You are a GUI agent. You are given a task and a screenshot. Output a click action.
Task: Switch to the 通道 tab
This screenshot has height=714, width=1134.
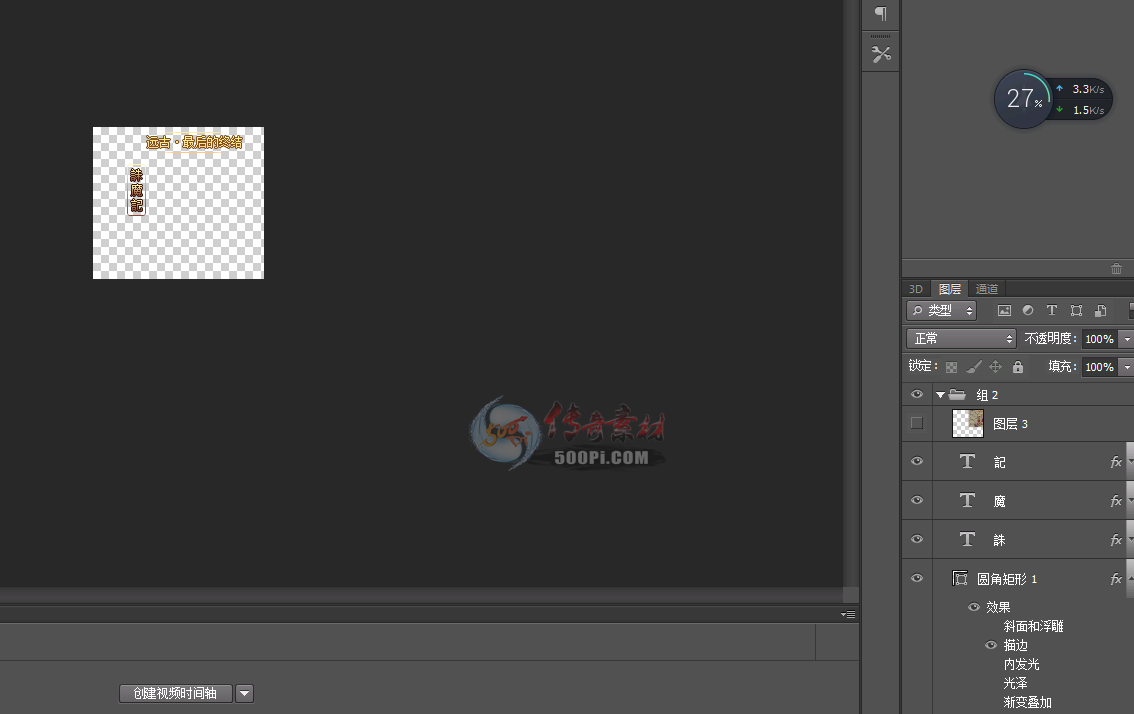[986, 289]
